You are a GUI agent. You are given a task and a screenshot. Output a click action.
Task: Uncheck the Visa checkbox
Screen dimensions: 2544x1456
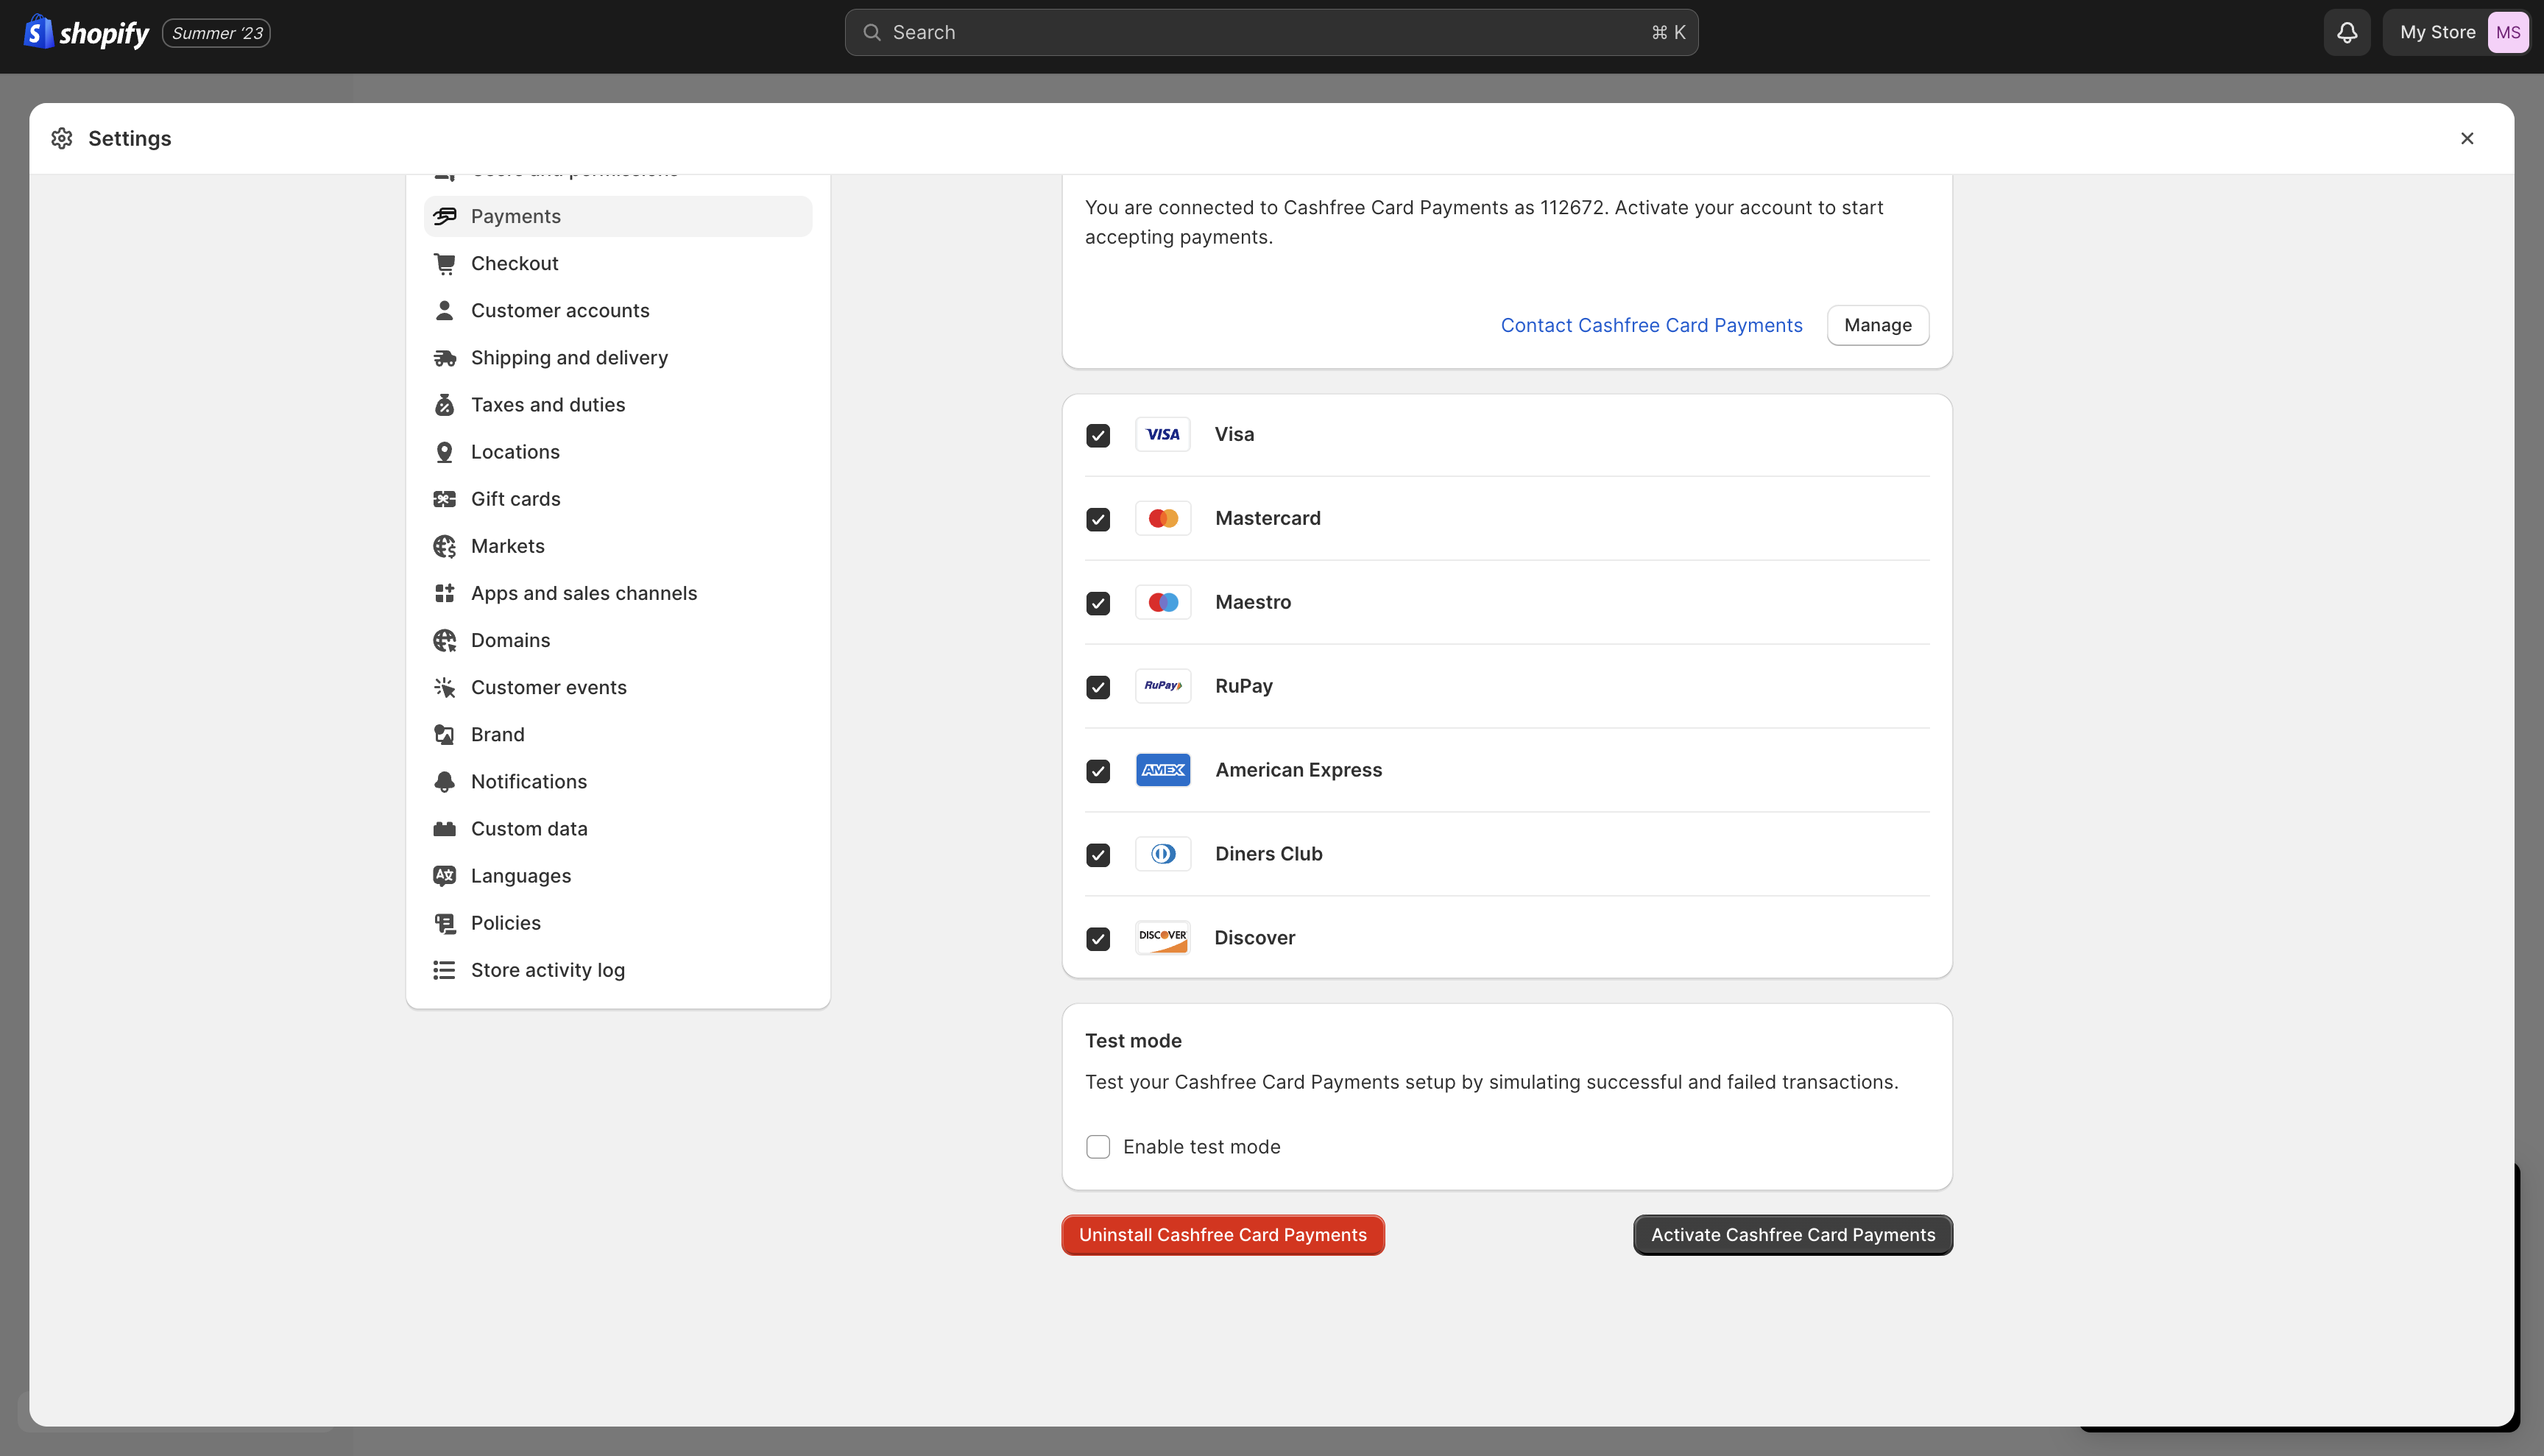[1098, 435]
